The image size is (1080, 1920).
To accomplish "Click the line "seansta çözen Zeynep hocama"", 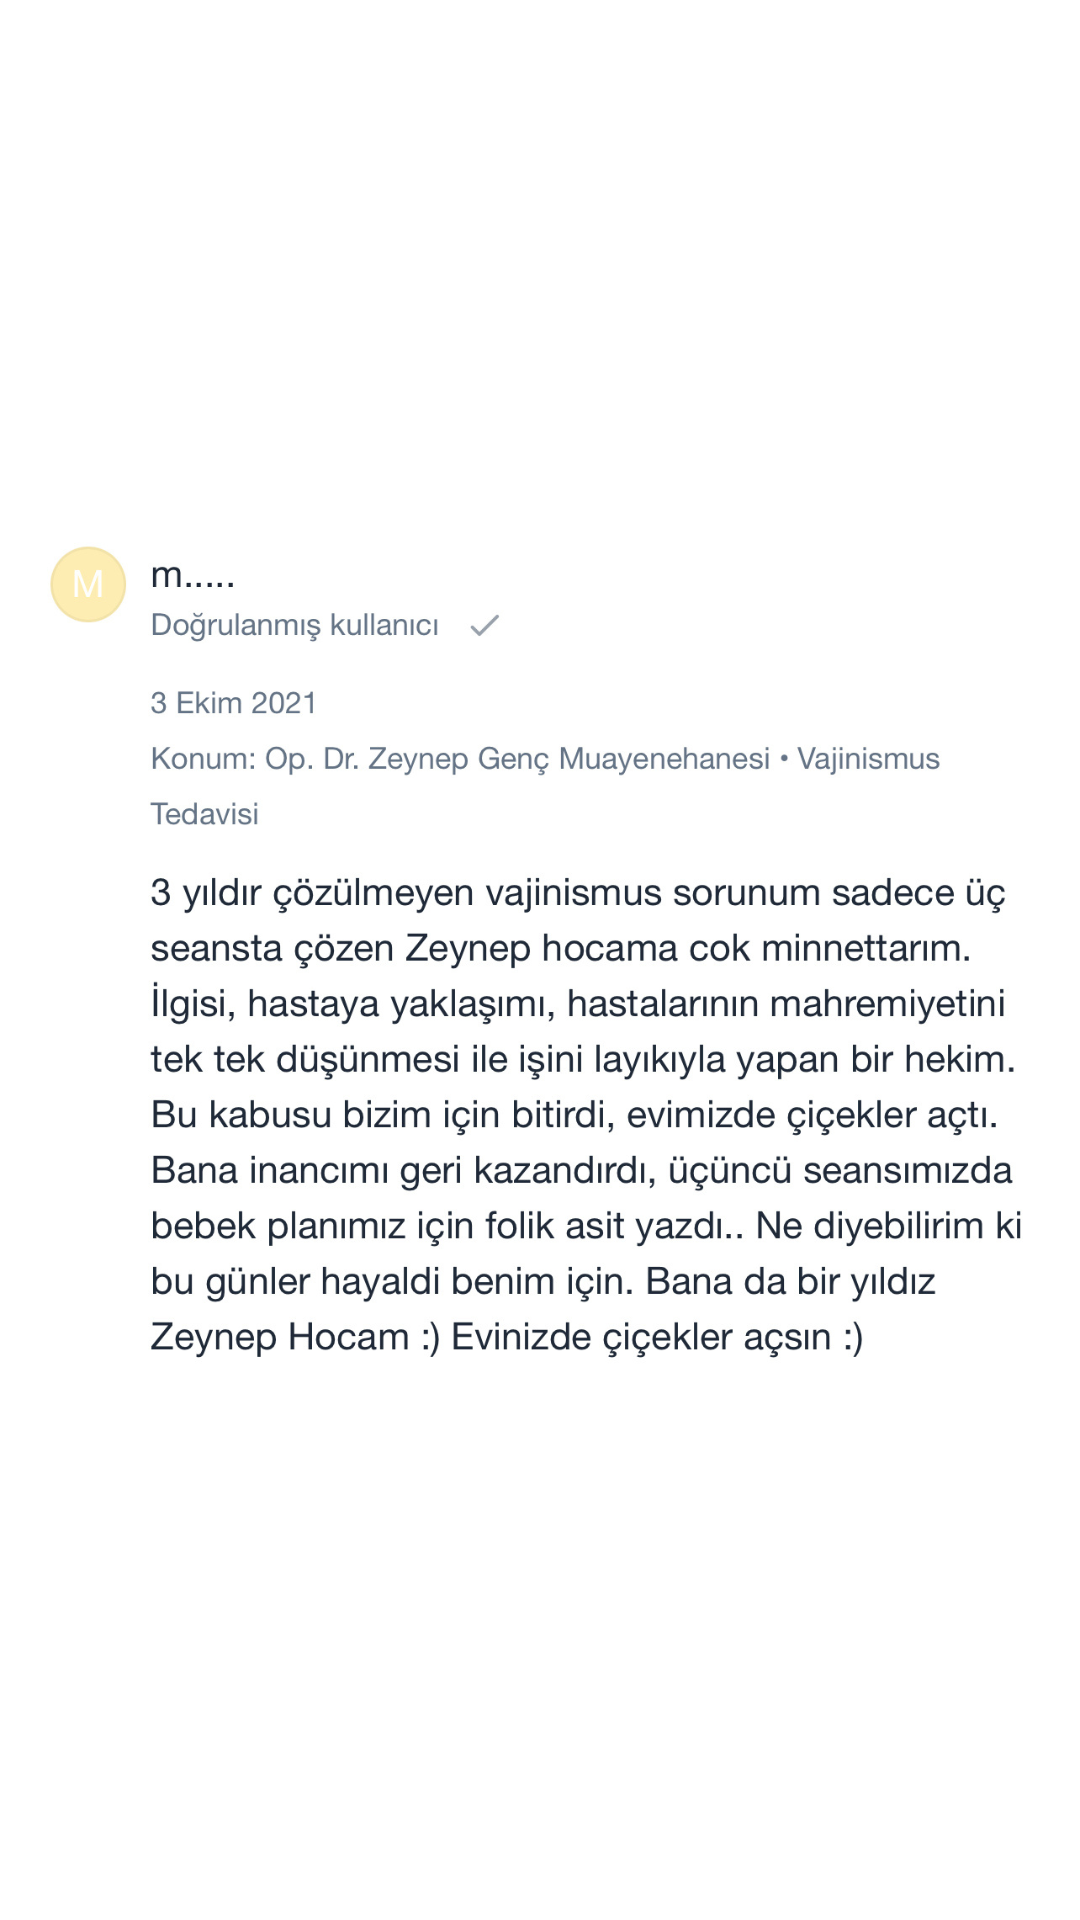I will [x=560, y=948].
